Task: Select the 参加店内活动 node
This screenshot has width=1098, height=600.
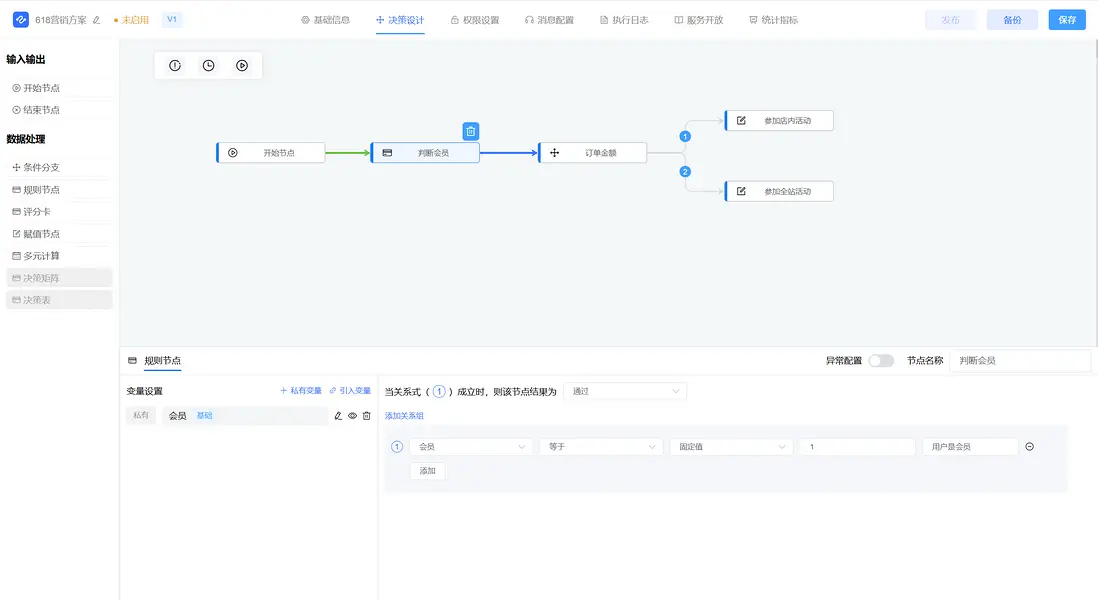Action: 779,120
